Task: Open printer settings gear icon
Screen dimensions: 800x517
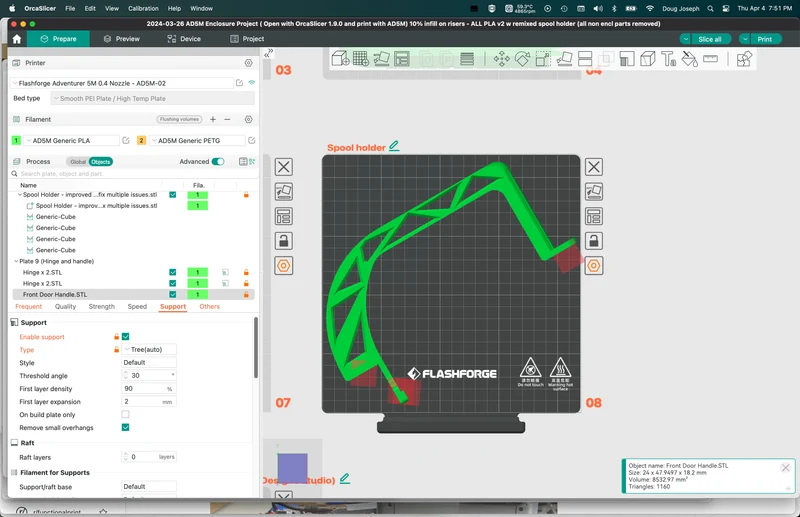Action: point(248,63)
